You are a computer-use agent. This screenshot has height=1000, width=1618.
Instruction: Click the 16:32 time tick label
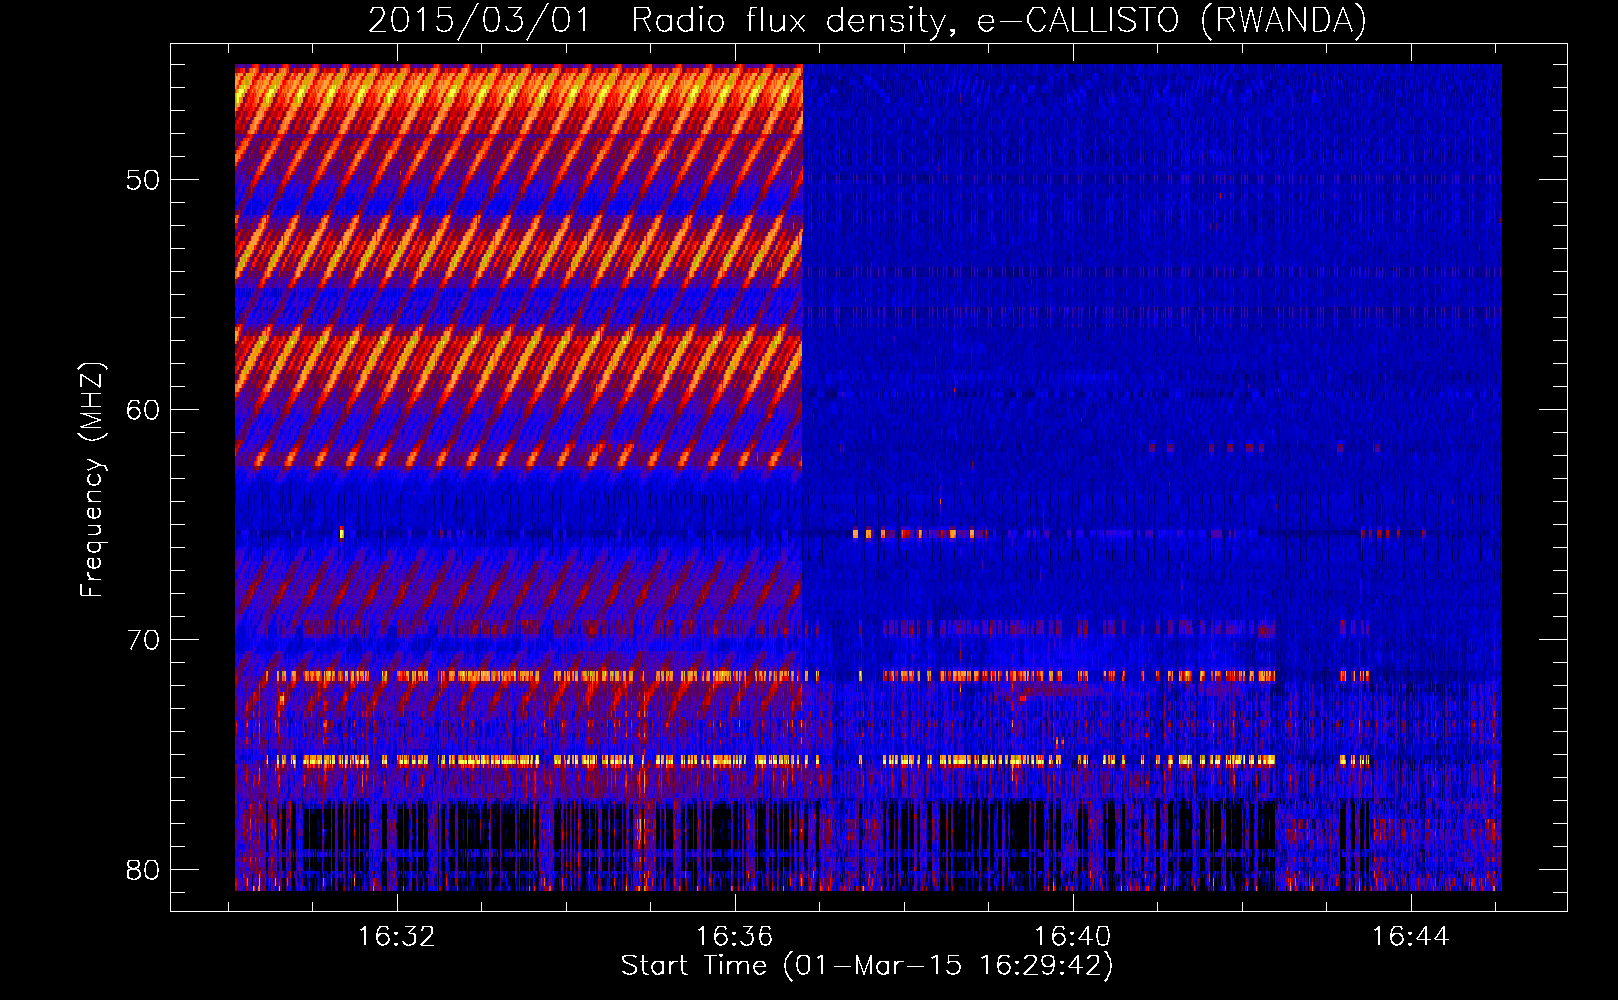[397, 937]
